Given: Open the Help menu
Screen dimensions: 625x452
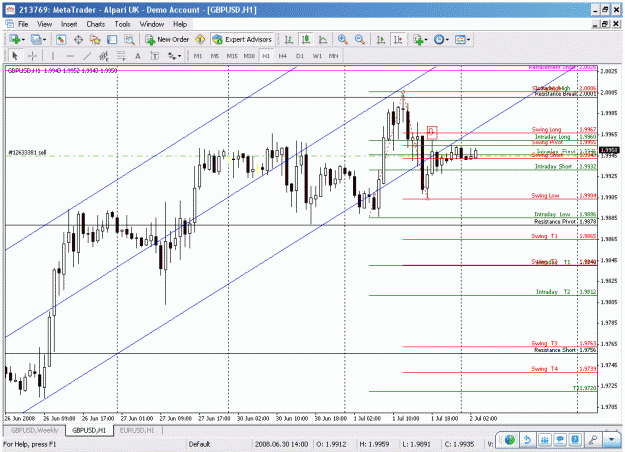Looking at the screenshot, I should click(180, 24).
